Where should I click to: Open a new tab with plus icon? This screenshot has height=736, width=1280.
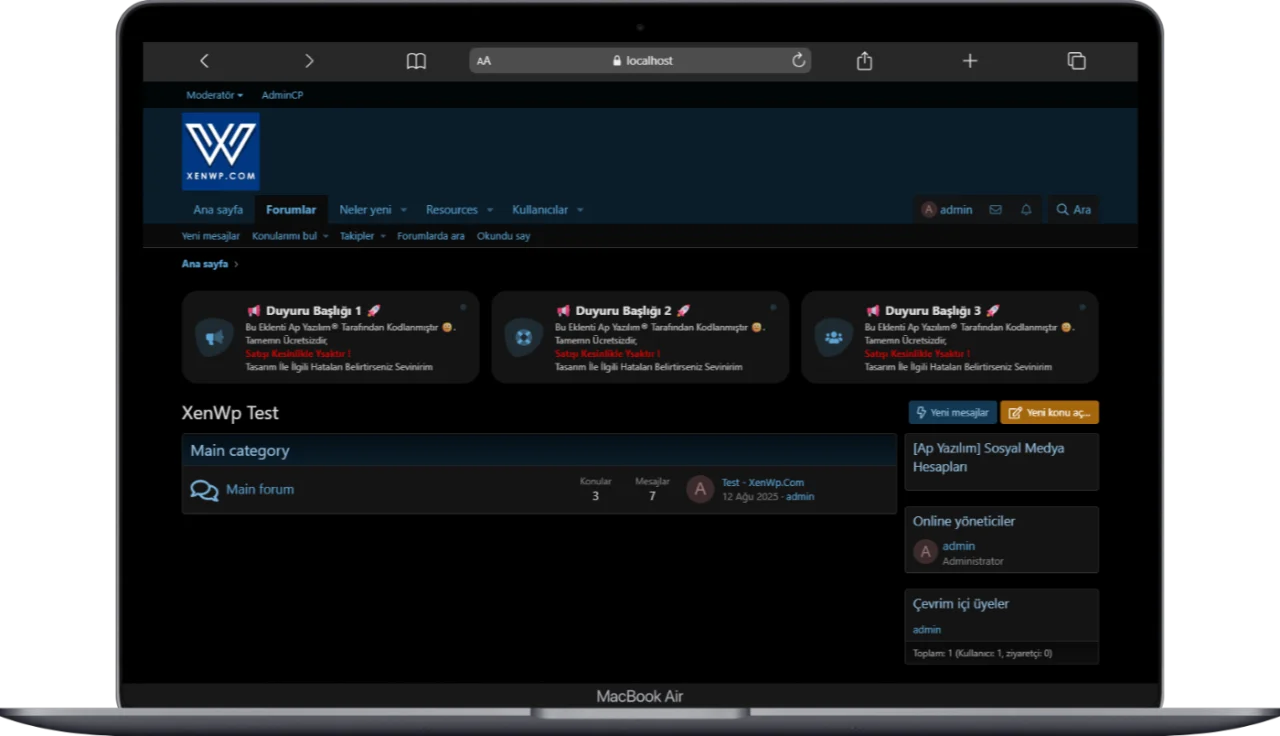tap(969, 61)
